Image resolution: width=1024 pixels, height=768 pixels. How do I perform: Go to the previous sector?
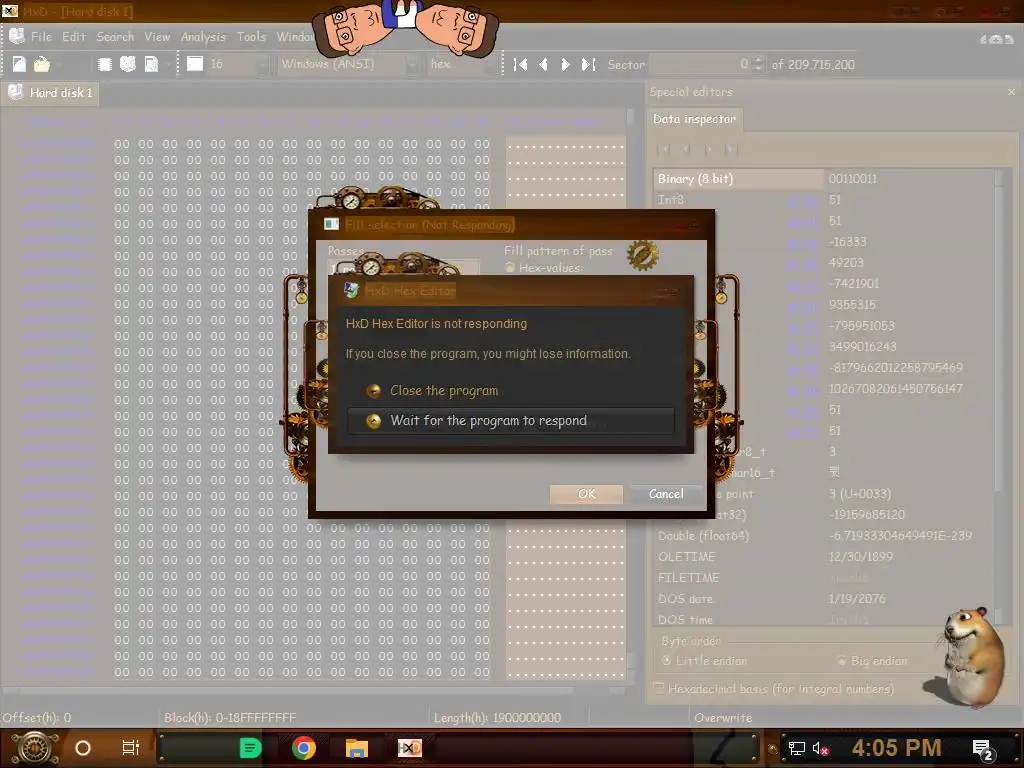(x=543, y=64)
